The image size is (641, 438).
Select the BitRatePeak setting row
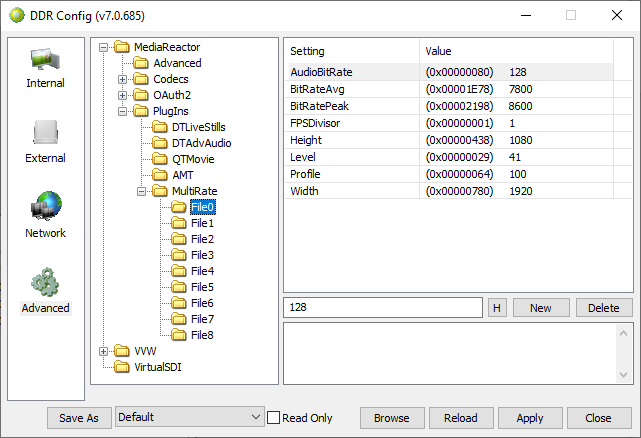click(451, 106)
